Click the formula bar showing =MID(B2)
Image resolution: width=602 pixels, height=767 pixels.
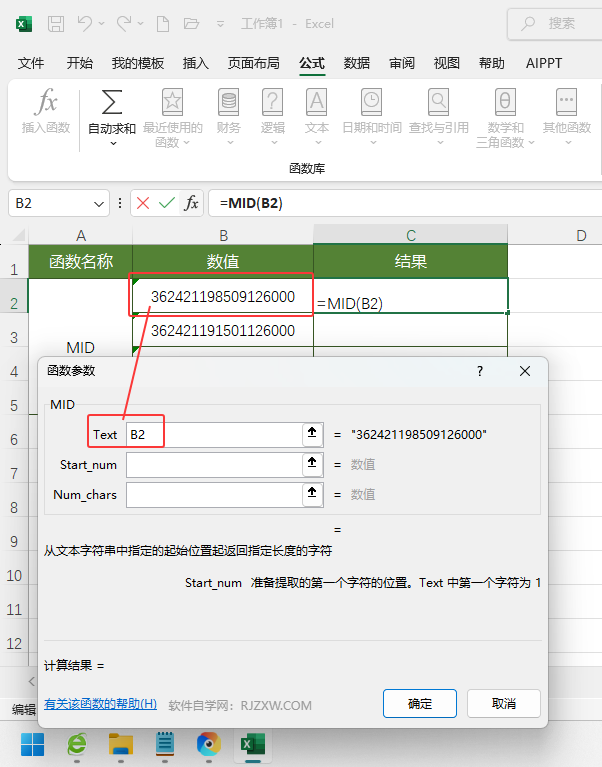click(405, 203)
